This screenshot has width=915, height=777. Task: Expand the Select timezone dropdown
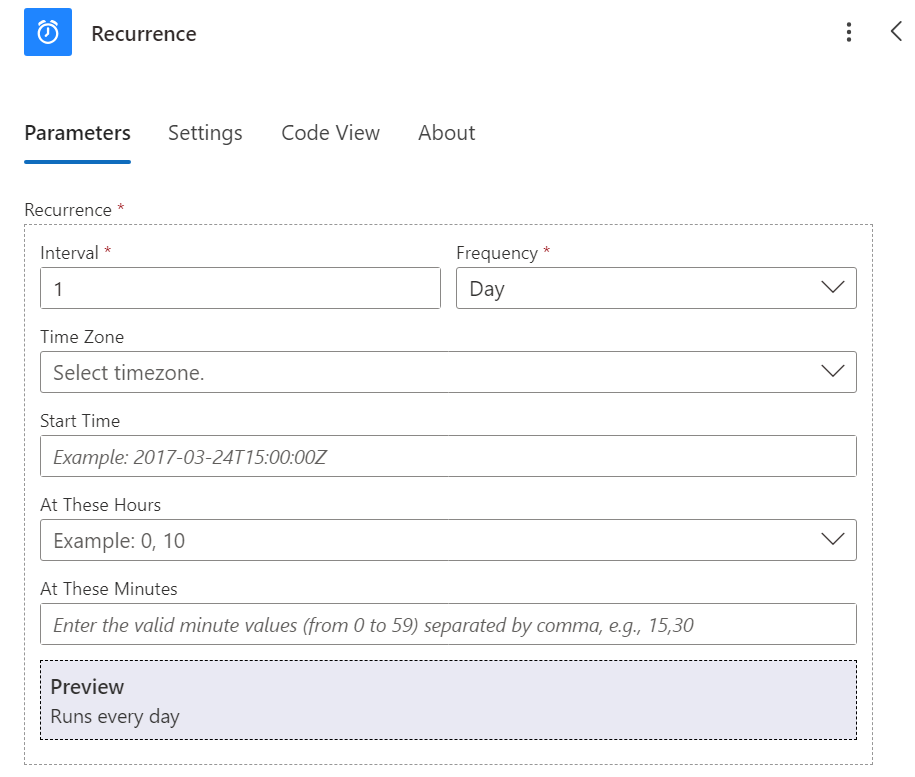448,372
